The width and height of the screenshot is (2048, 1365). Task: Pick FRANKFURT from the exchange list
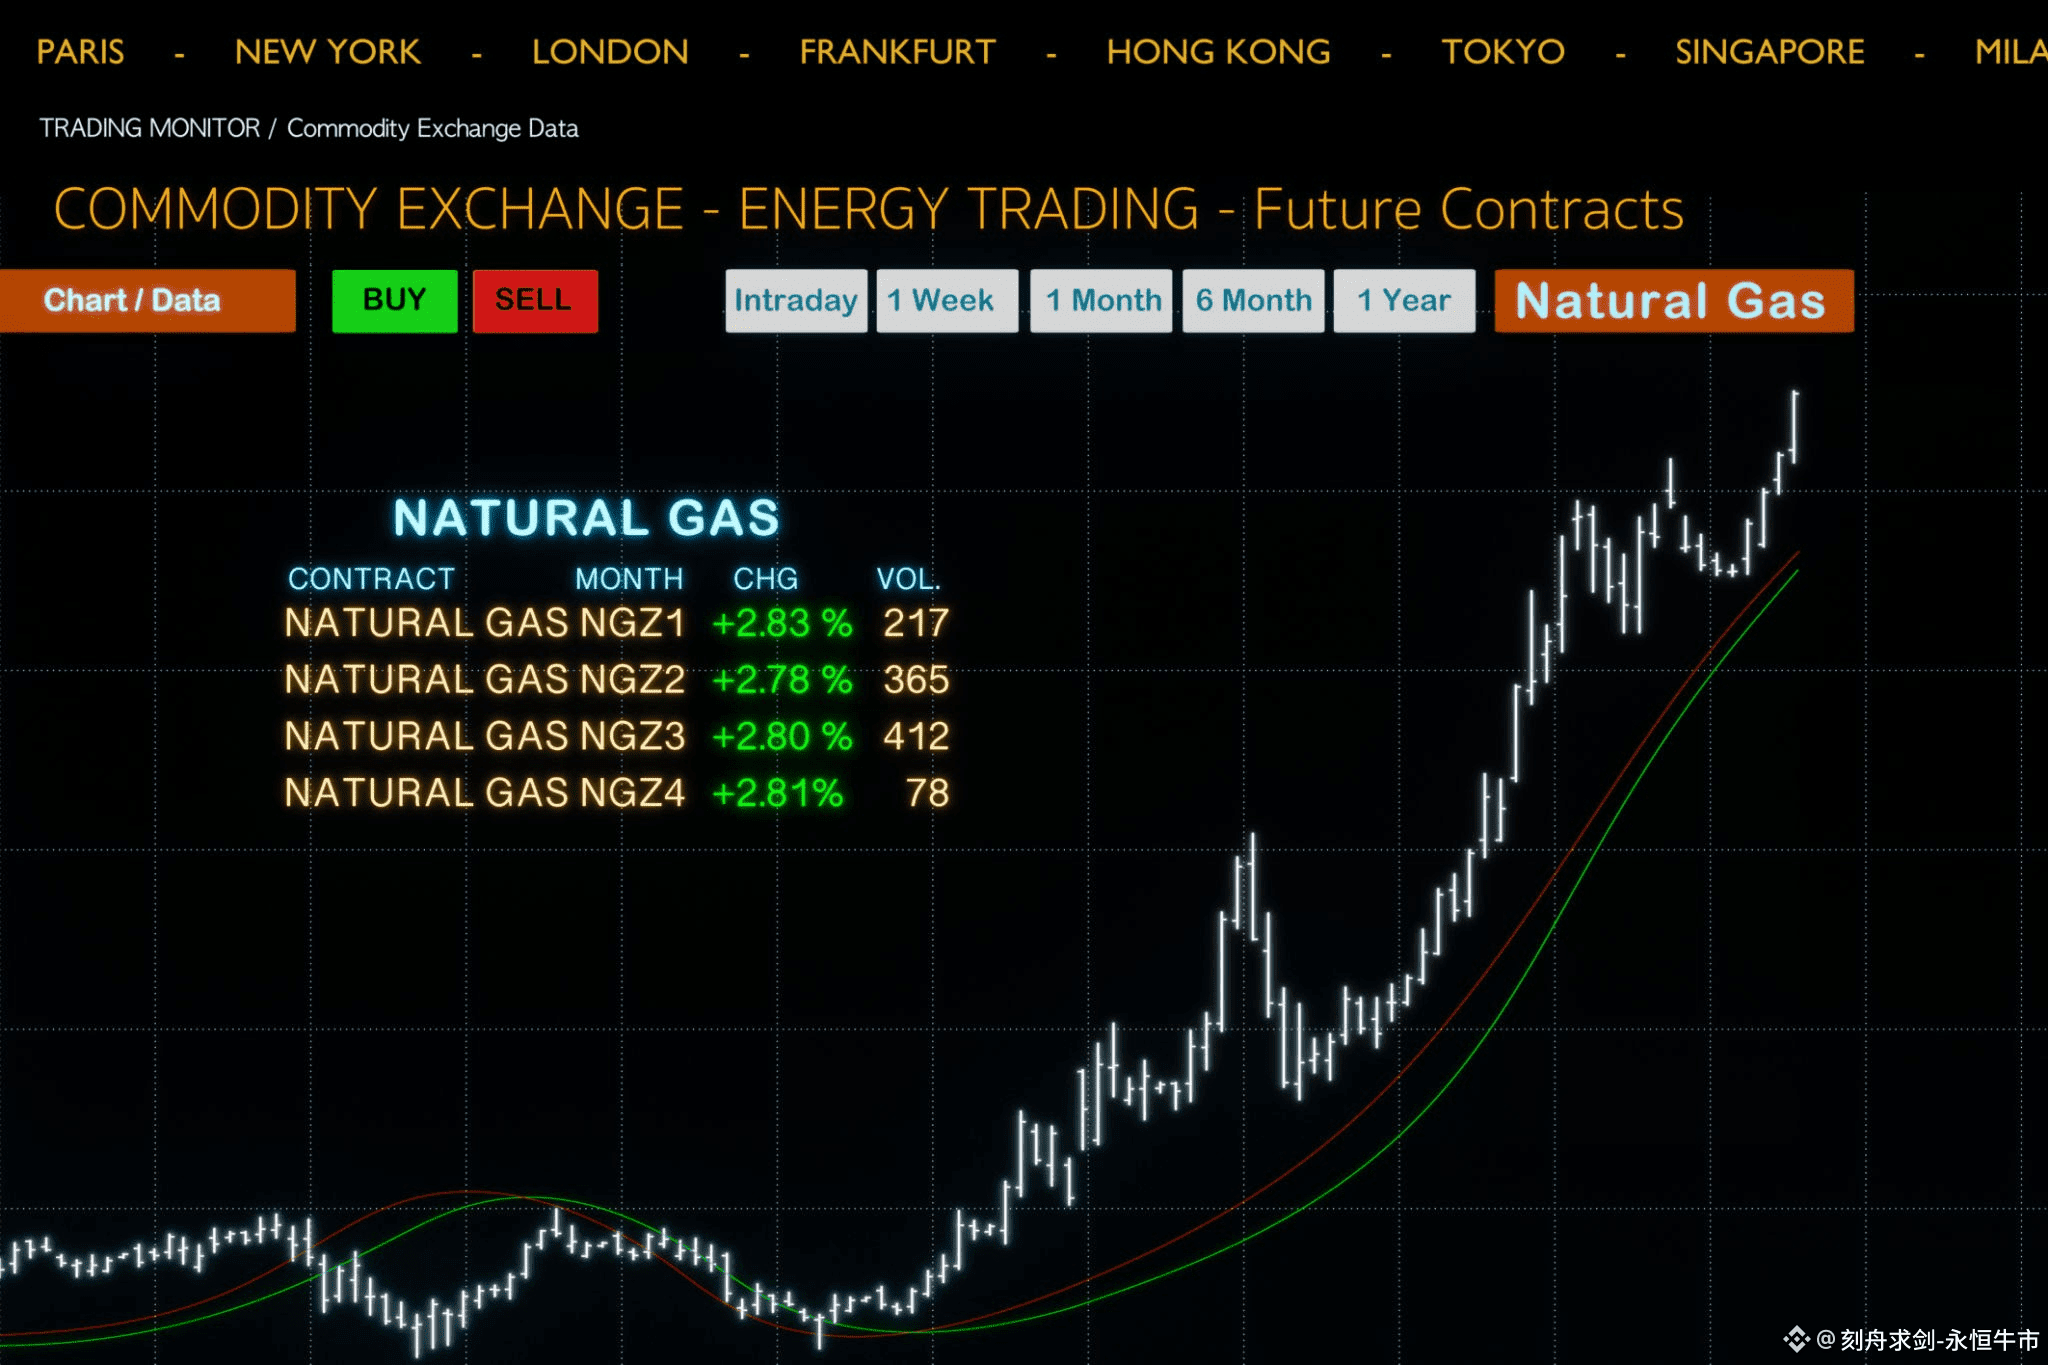click(897, 52)
